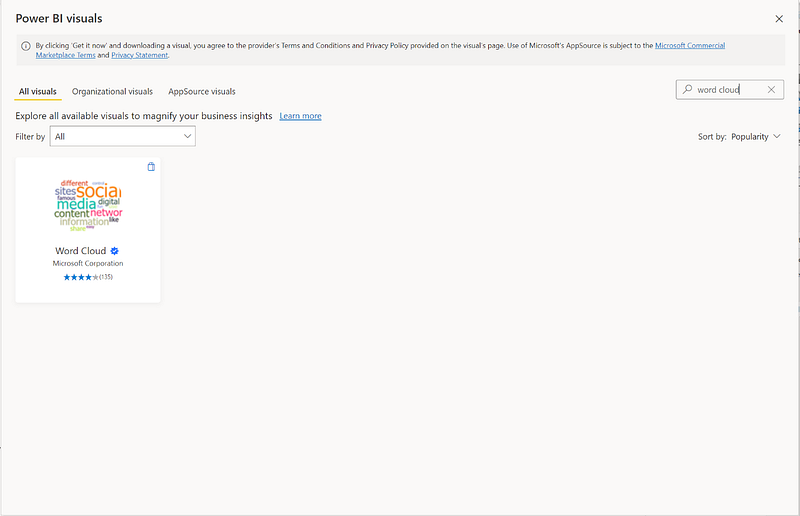Click the star rating with 135 reviews
The width and height of the screenshot is (800, 516).
[88, 277]
